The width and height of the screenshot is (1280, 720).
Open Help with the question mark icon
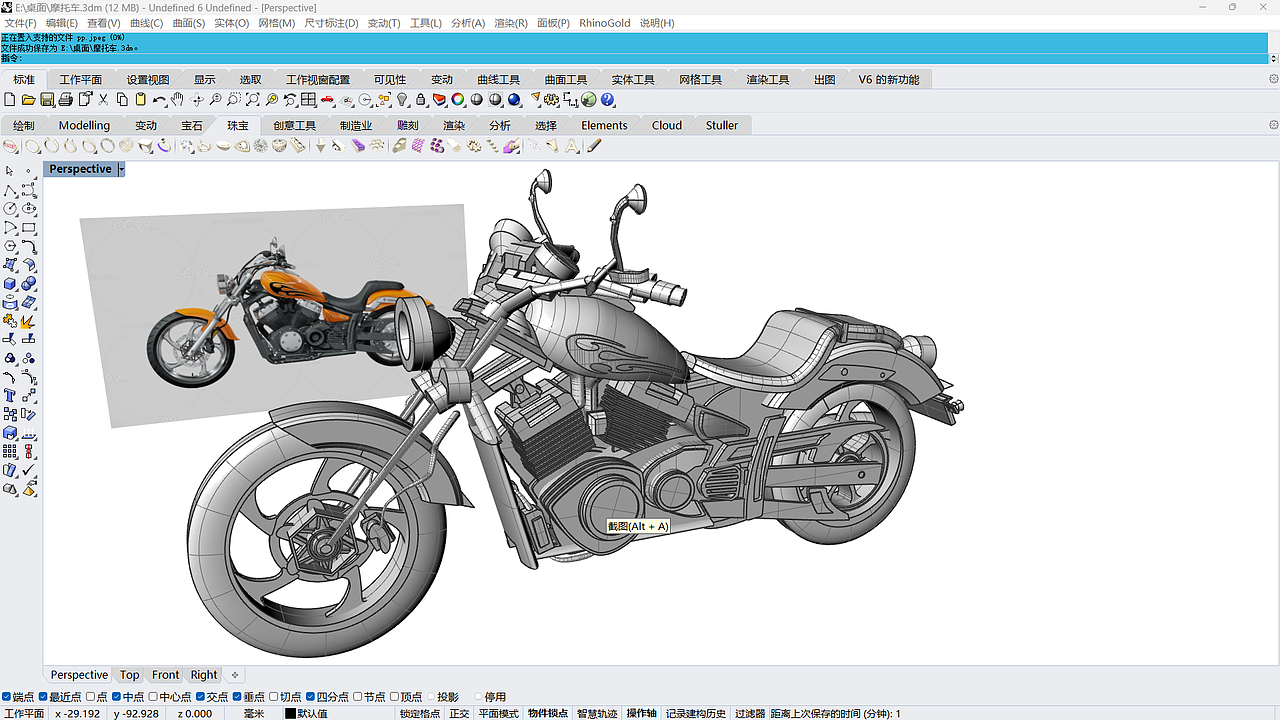608,100
